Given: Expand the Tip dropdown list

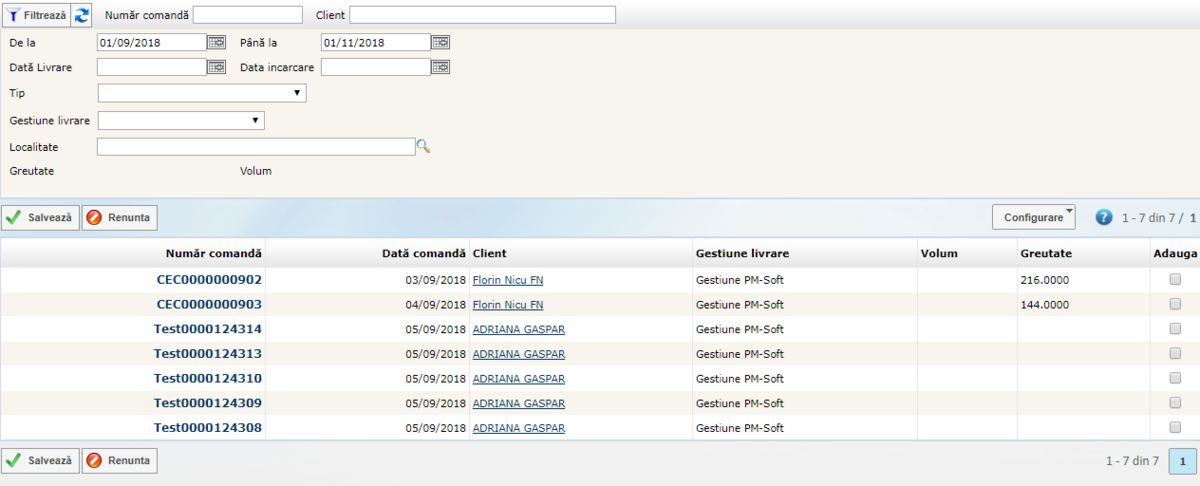Looking at the screenshot, I should [x=202, y=93].
